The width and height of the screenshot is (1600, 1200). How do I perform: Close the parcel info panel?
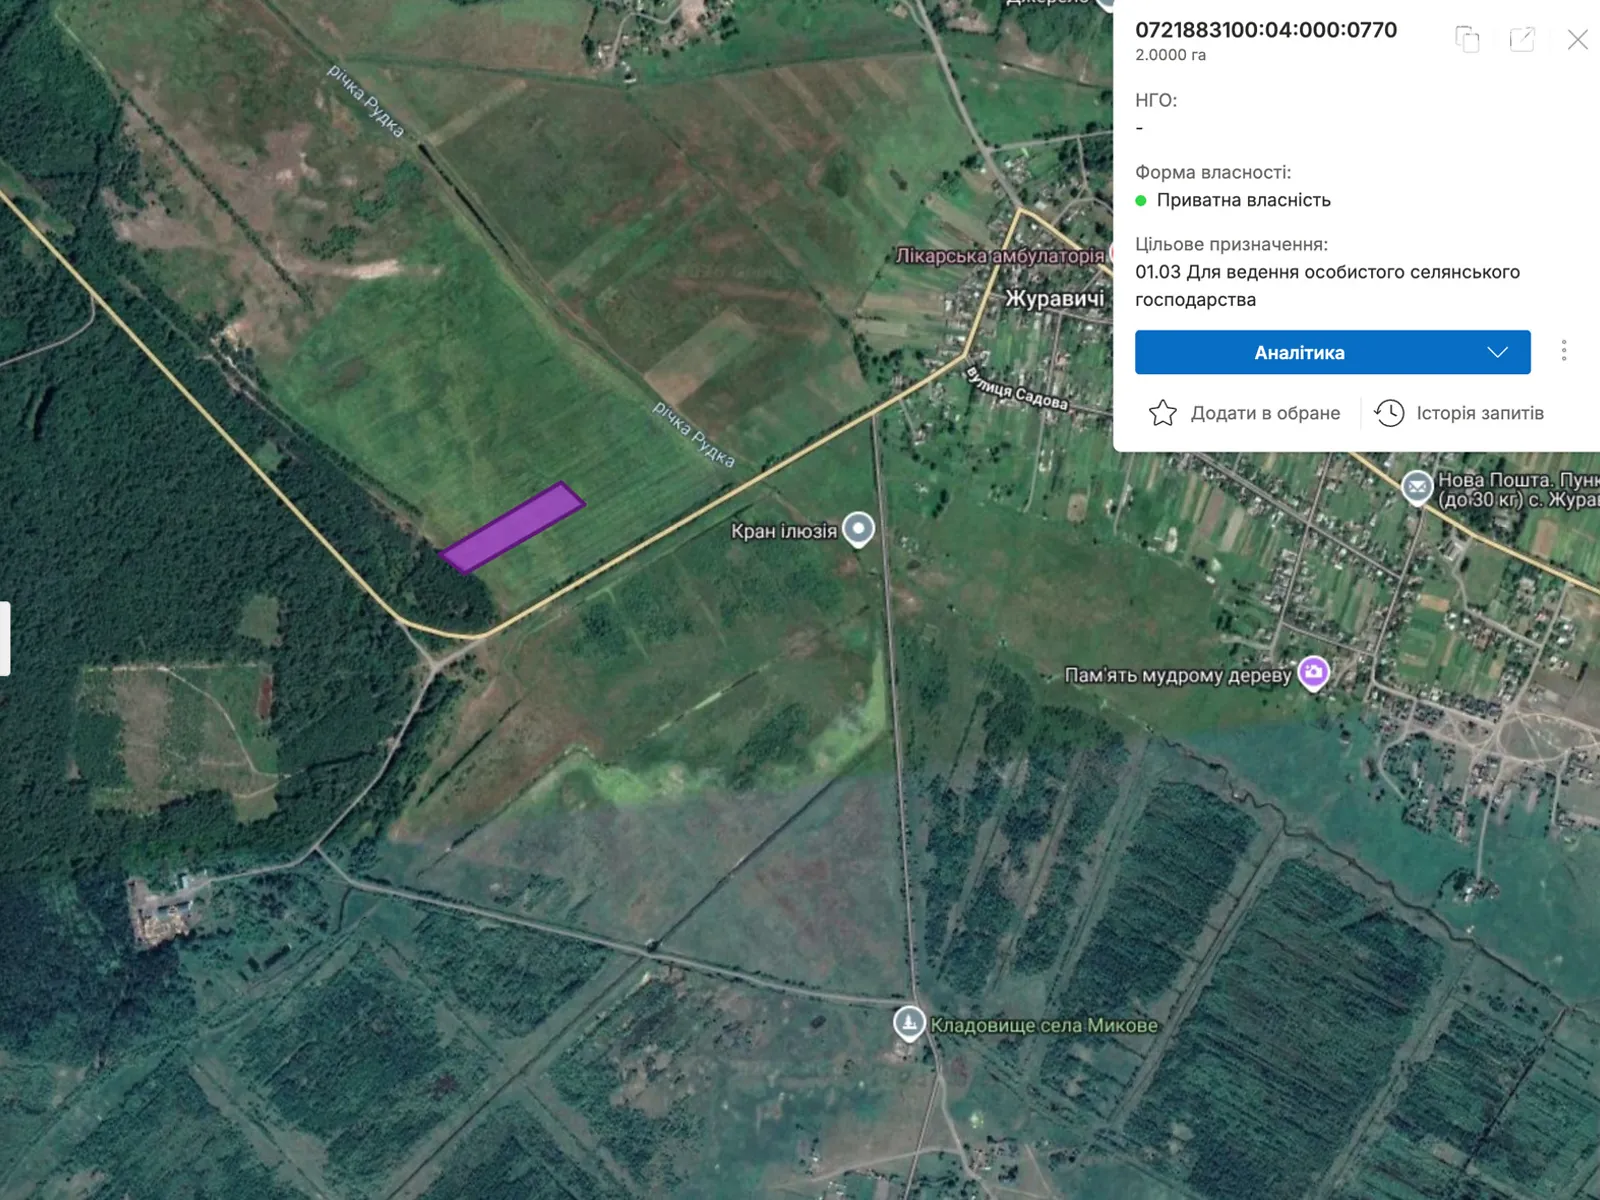point(1577,39)
